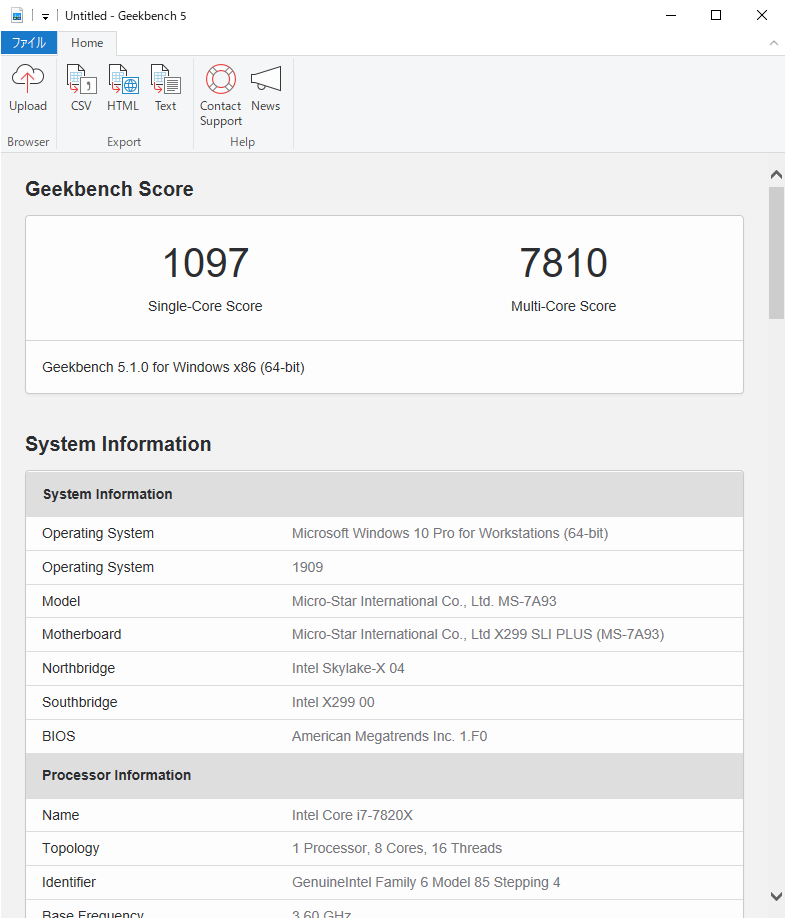Click the large System Information heading
This screenshot has height=919, width=786.
coord(118,444)
